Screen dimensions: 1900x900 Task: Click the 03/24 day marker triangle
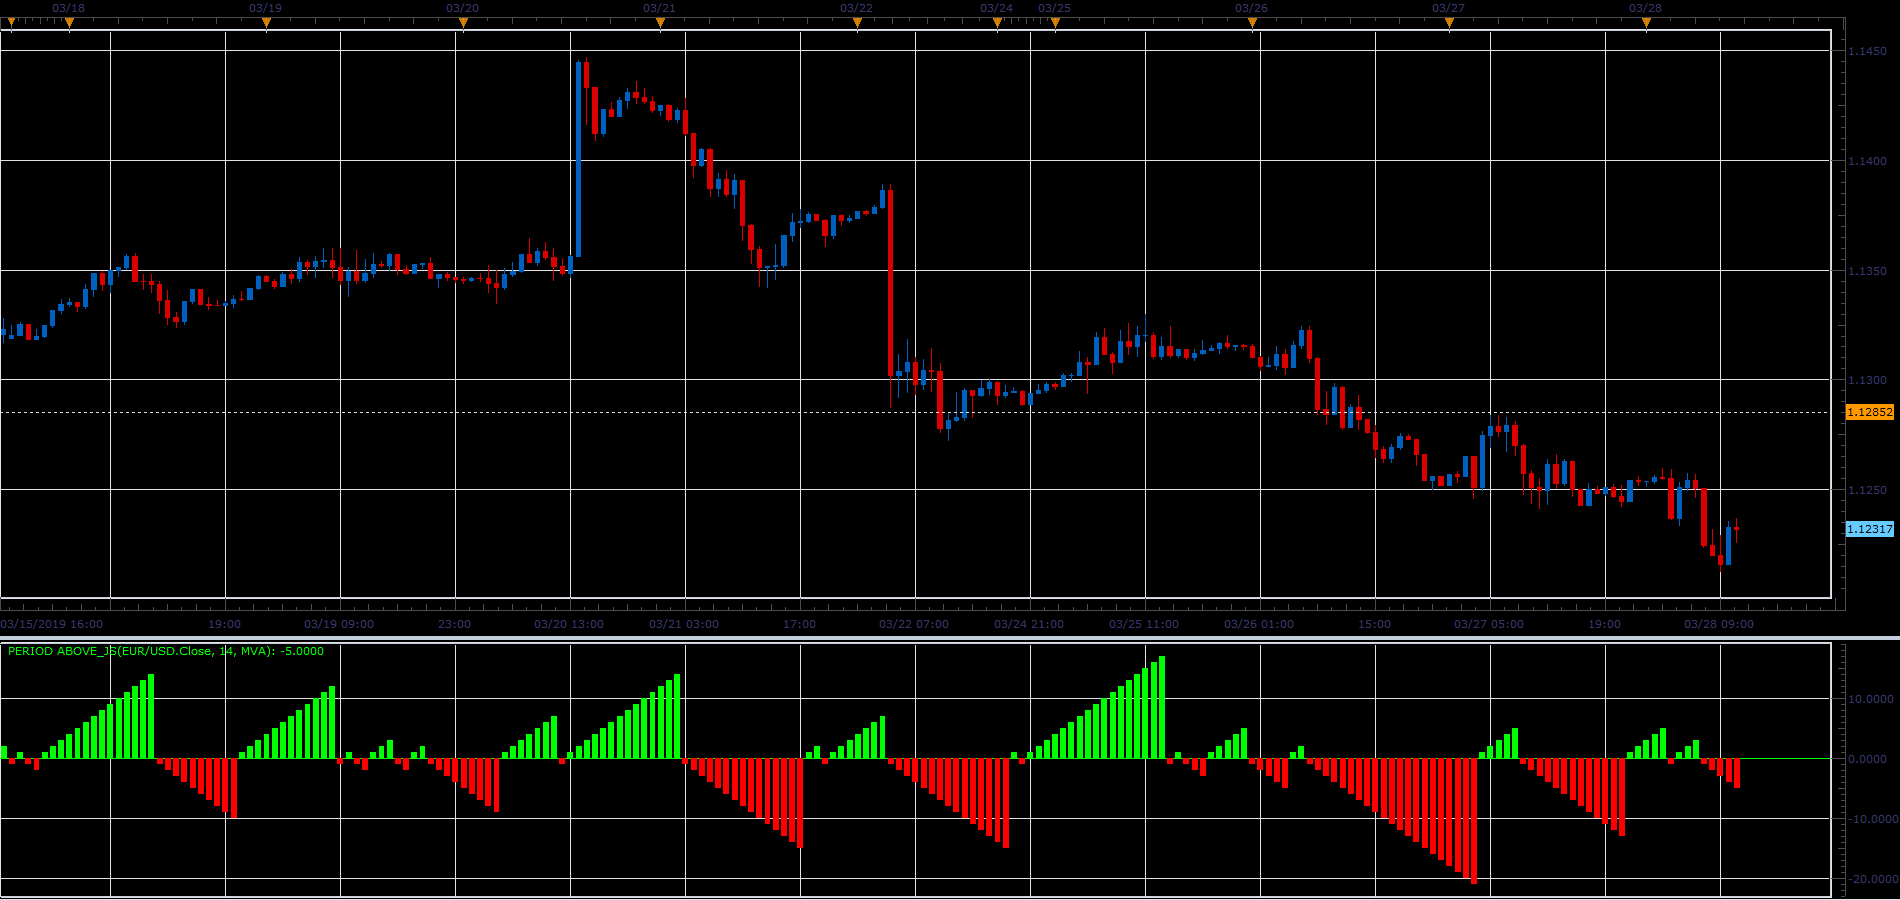[997, 23]
